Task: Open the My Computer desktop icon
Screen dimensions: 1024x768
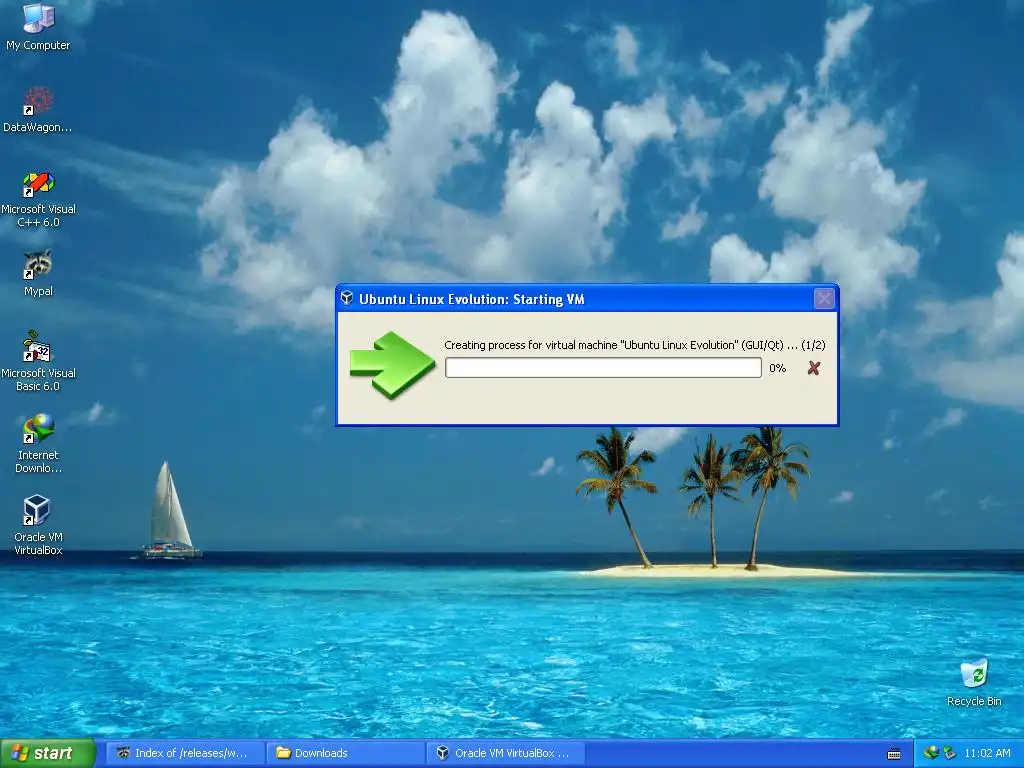Action: point(38,26)
